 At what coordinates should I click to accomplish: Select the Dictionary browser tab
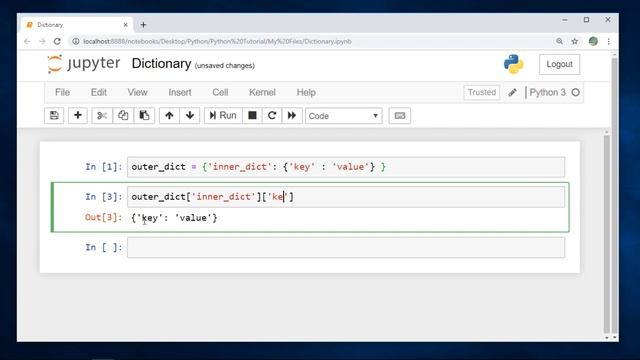click(x=77, y=25)
